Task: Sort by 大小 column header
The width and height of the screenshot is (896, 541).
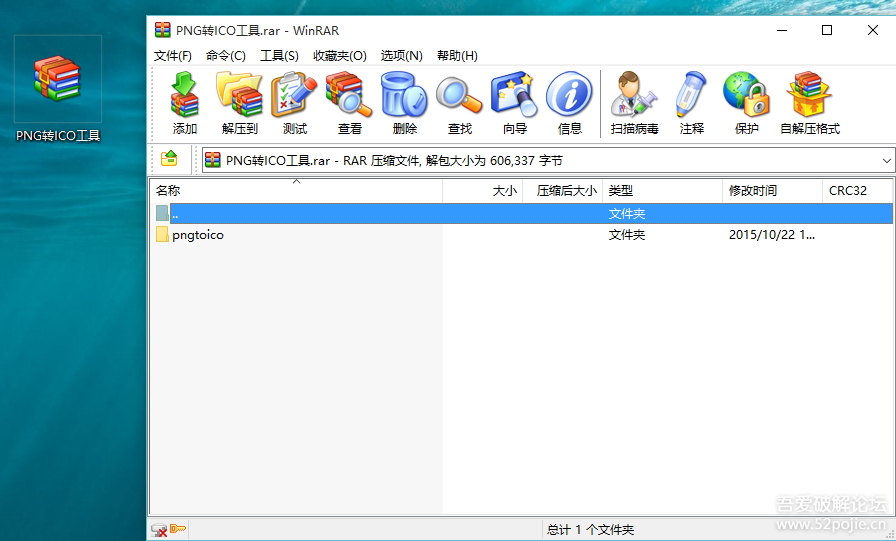Action: [x=483, y=190]
